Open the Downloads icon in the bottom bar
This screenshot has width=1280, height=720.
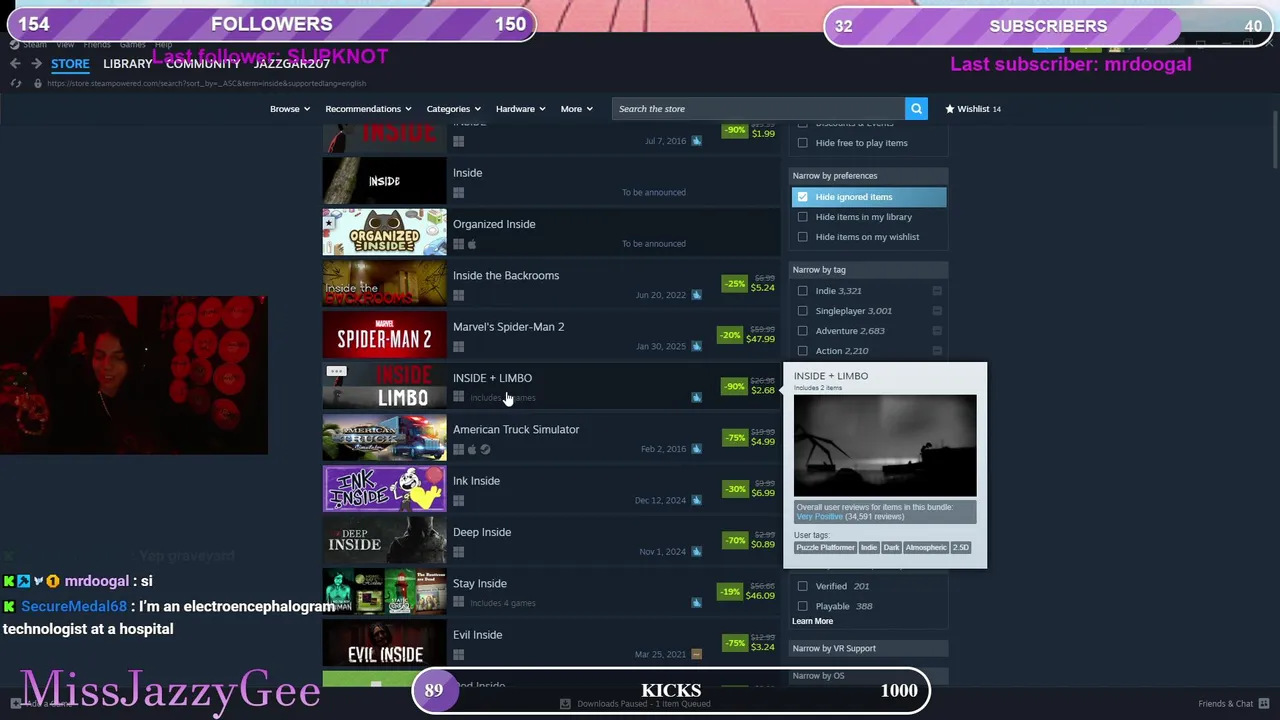[x=565, y=703]
